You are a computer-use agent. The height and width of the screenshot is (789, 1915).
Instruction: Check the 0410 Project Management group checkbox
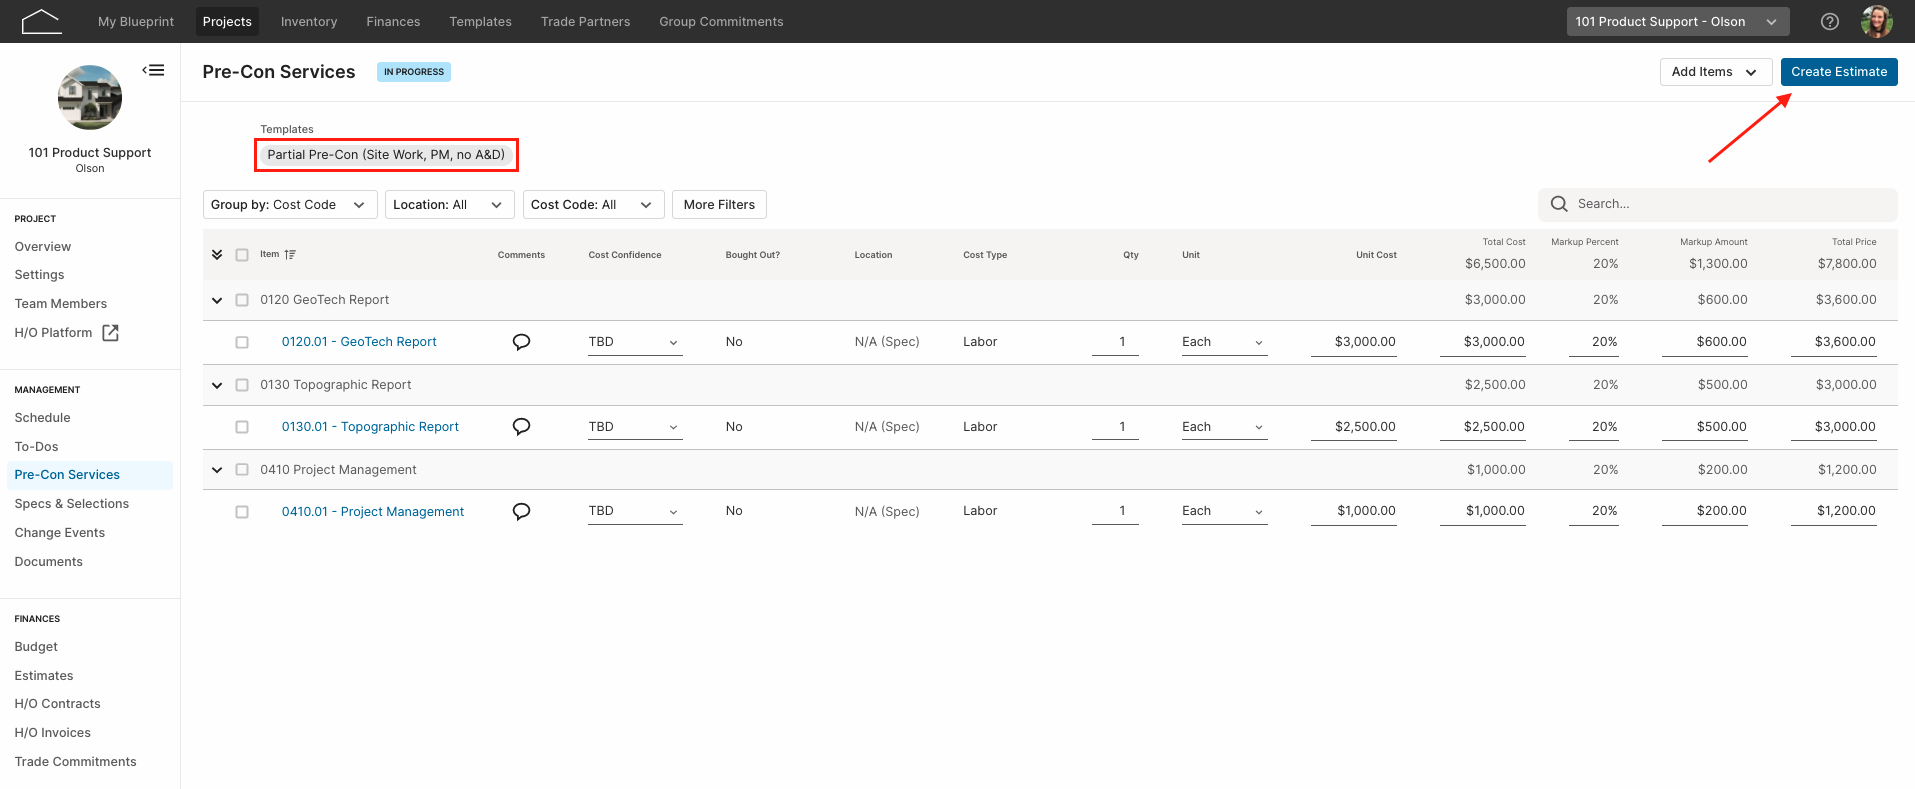pos(242,470)
